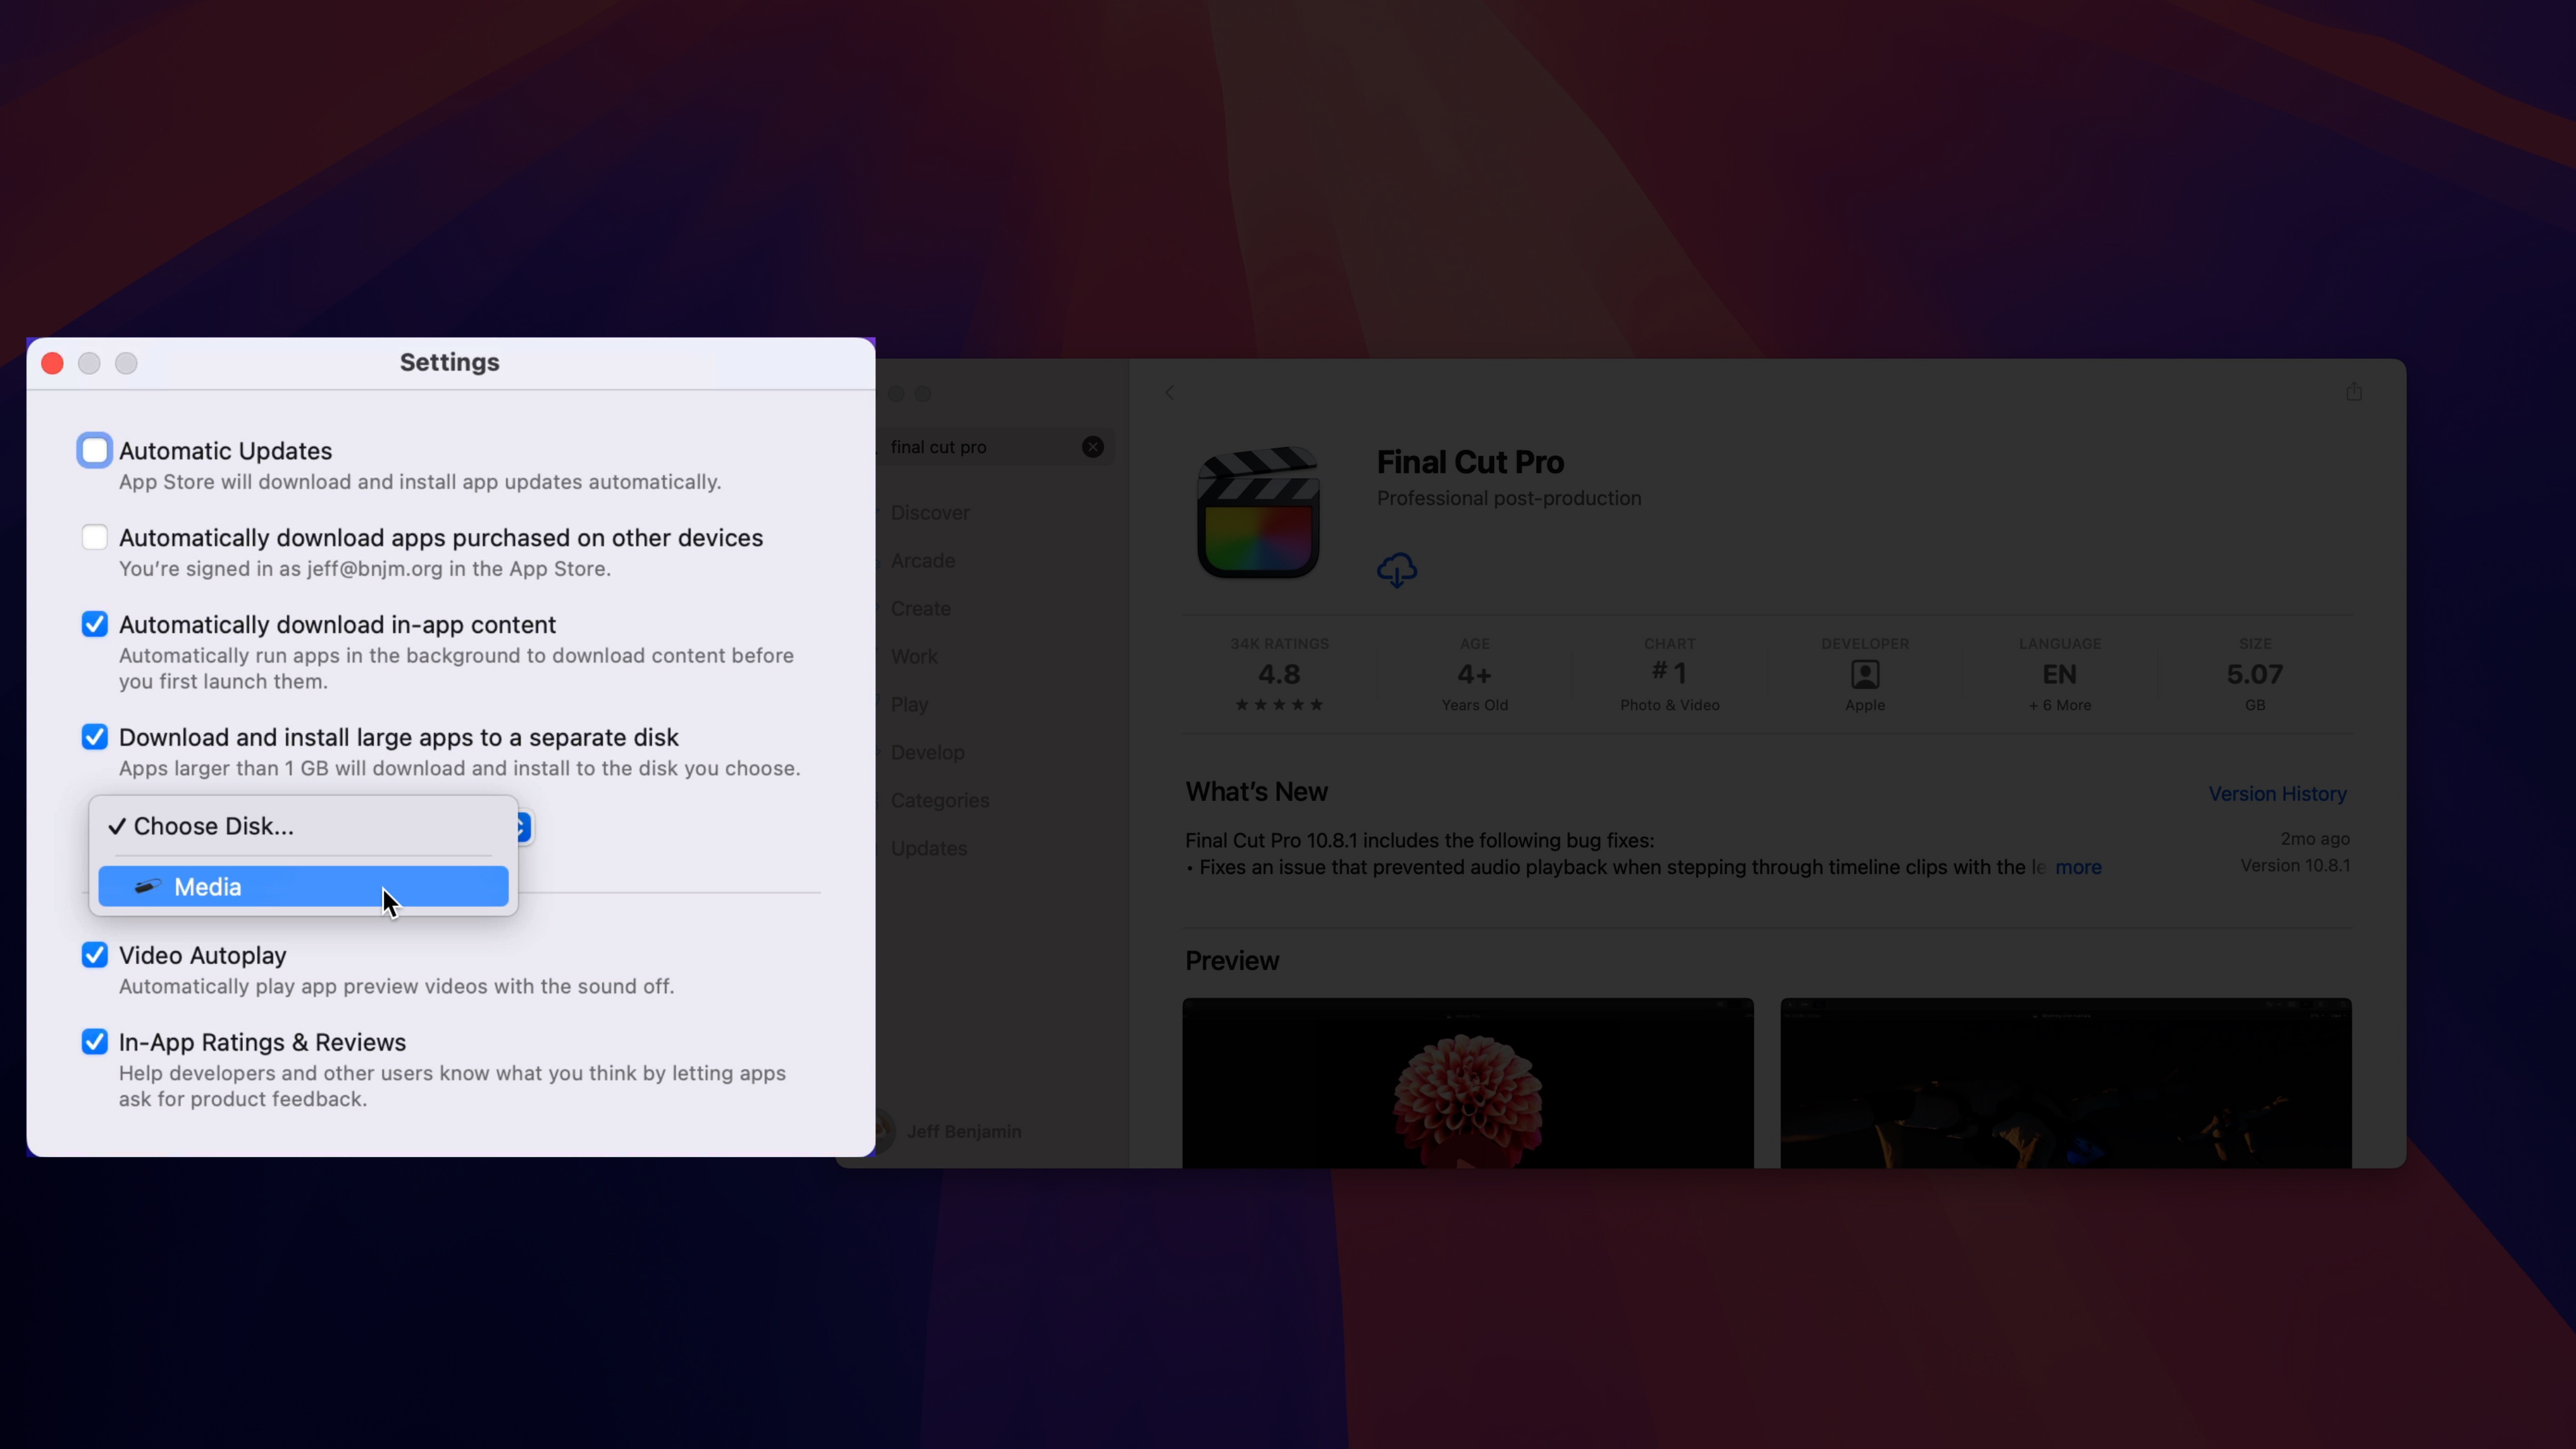Enable Automatic Updates
Screen dimensions: 2576x1449
(x=94, y=450)
